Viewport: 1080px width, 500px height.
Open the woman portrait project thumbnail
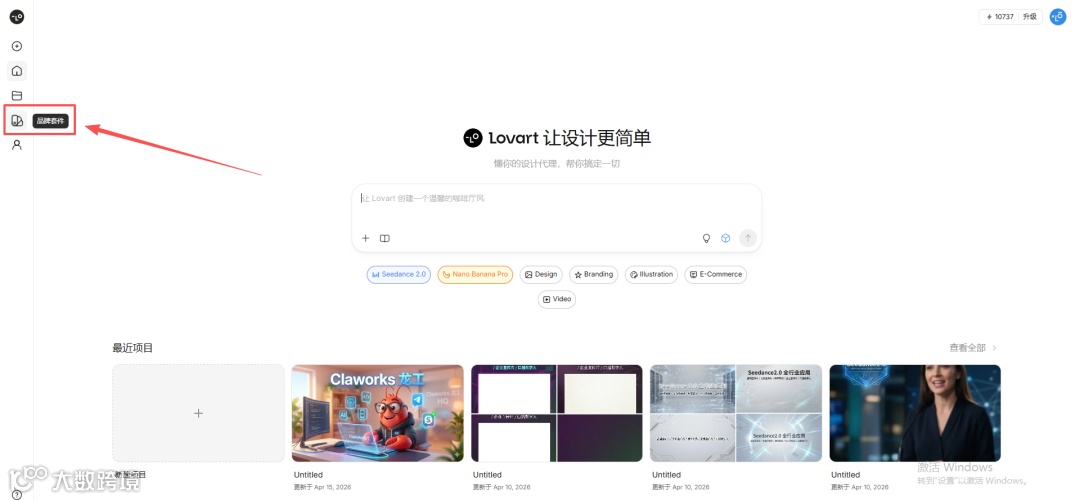point(915,413)
